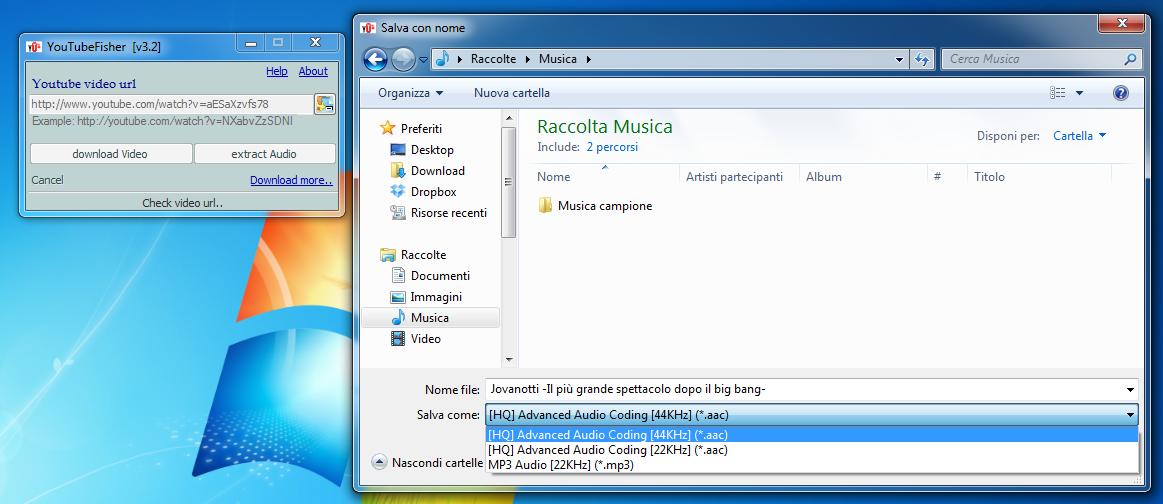Choose the highlighted 44KHz AAC list option
The image size is (1163, 504).
pos(812,435)
